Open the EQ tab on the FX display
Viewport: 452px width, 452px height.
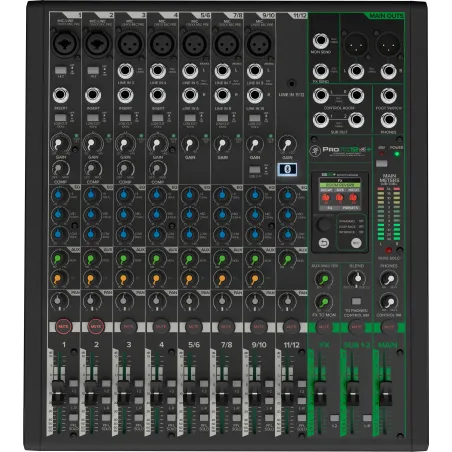click(x=330, y=208)
